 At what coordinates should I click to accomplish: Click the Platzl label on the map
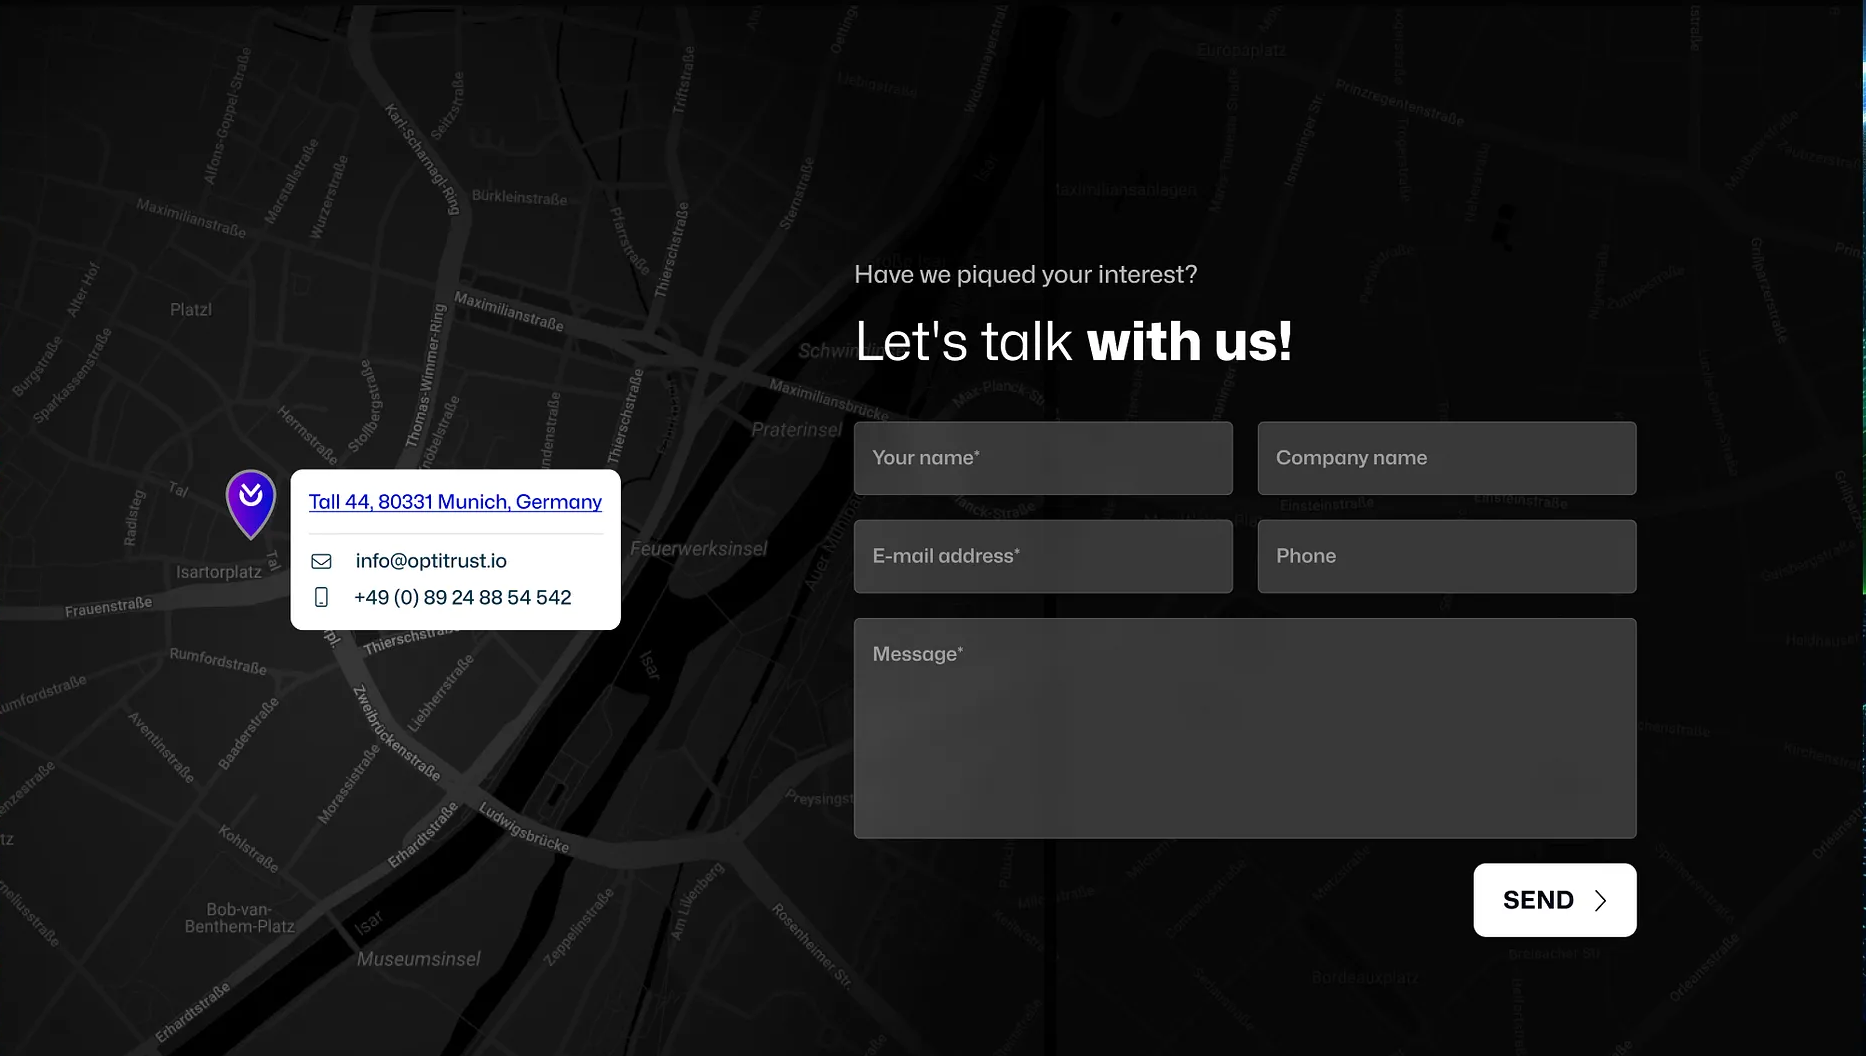[191, 310]
